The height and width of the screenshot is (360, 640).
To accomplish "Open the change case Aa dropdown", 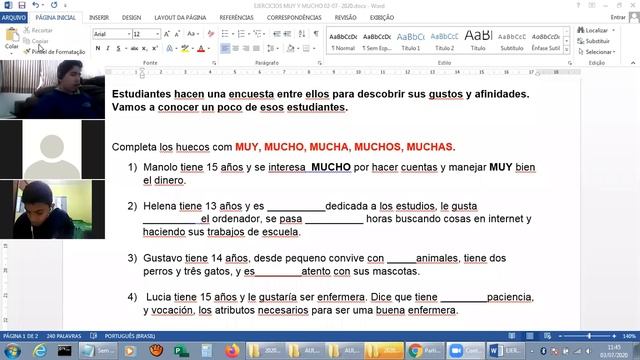I will coord(193,34).
